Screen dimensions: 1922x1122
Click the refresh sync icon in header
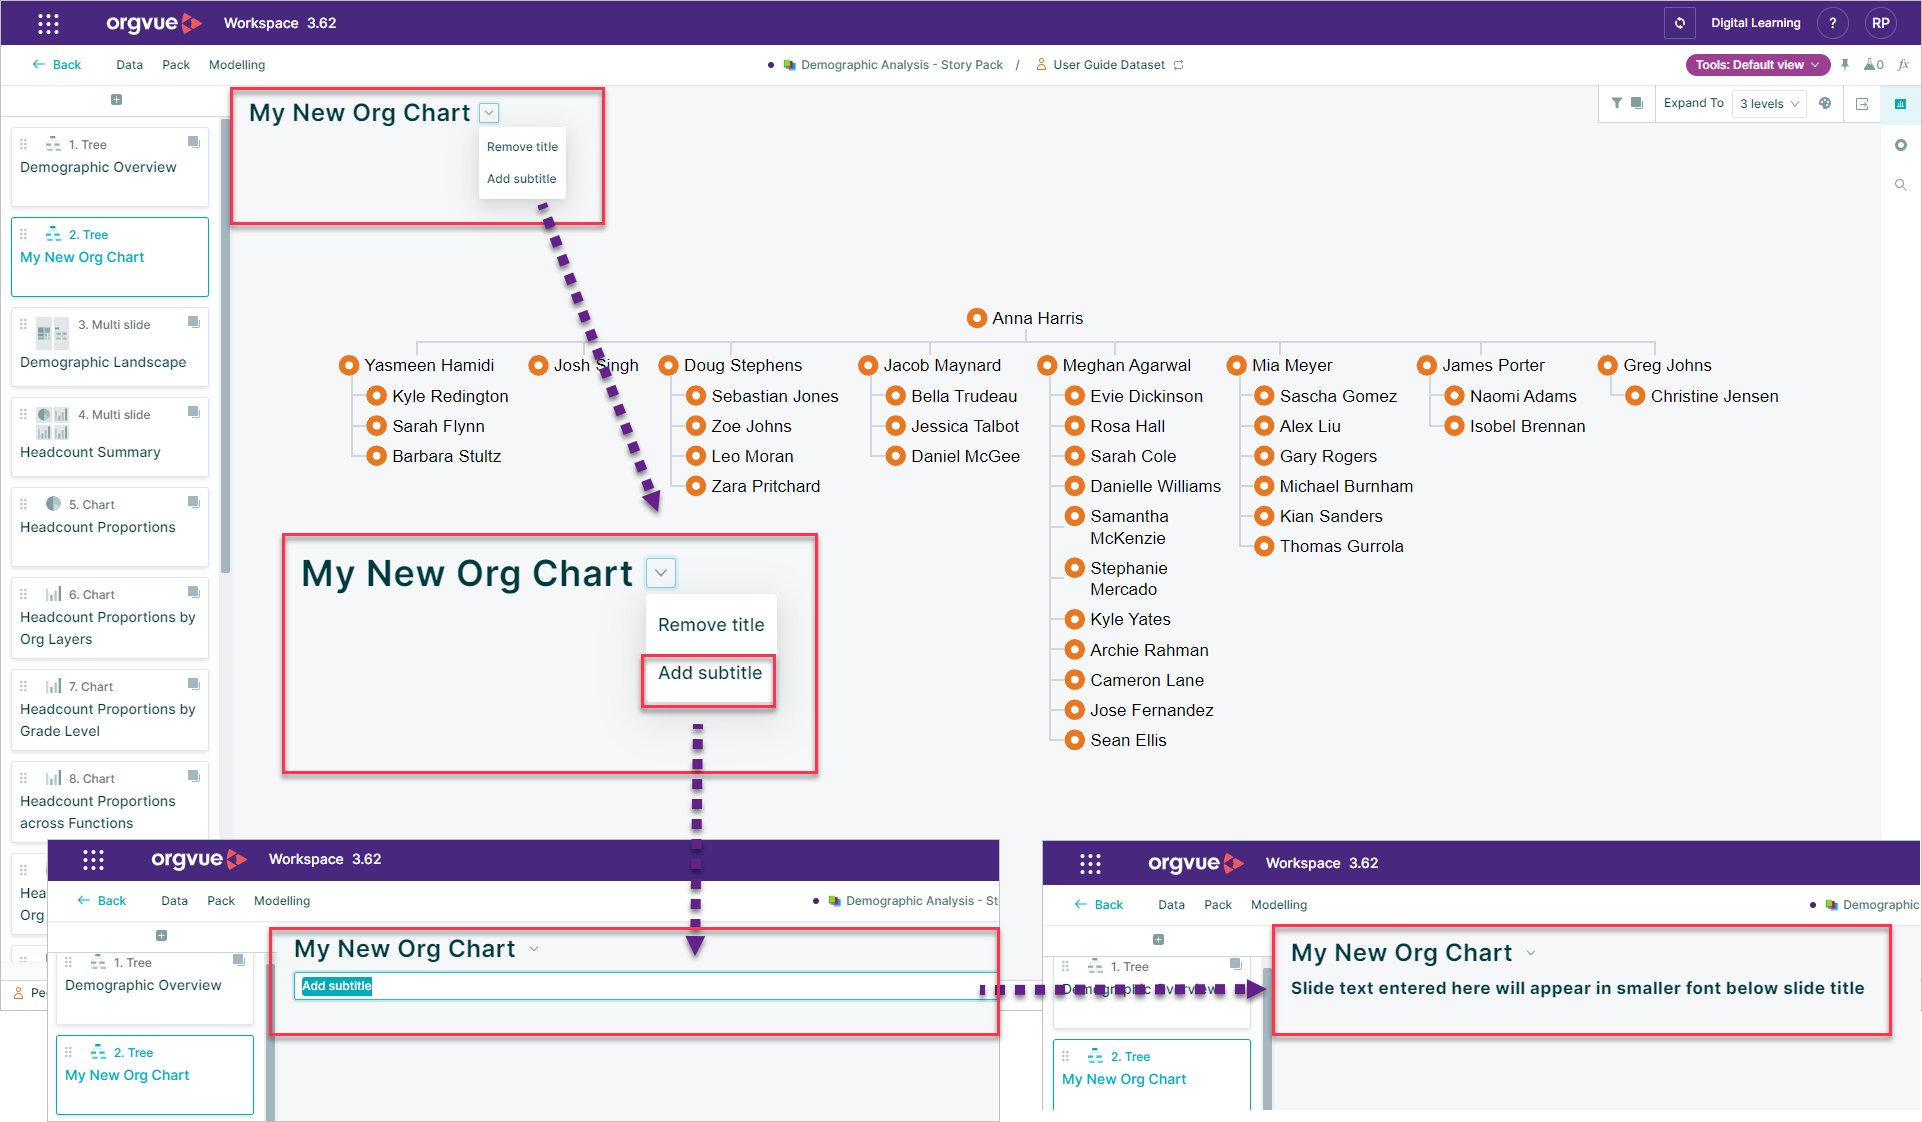(x=1680, y=23)
